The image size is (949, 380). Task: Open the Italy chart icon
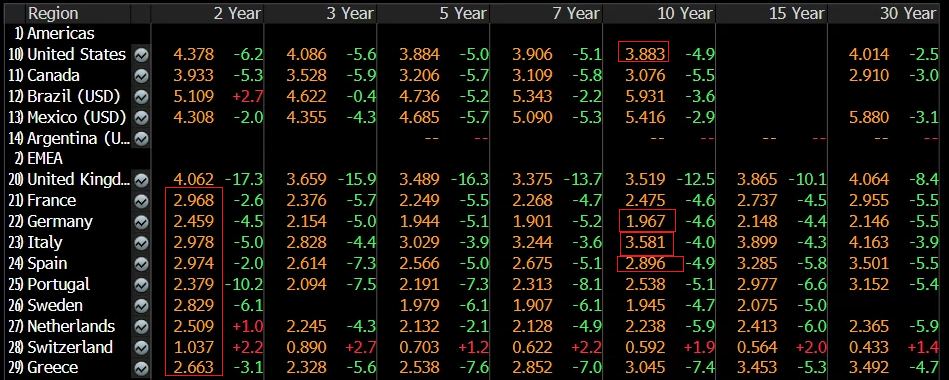(x=141, y=243)
